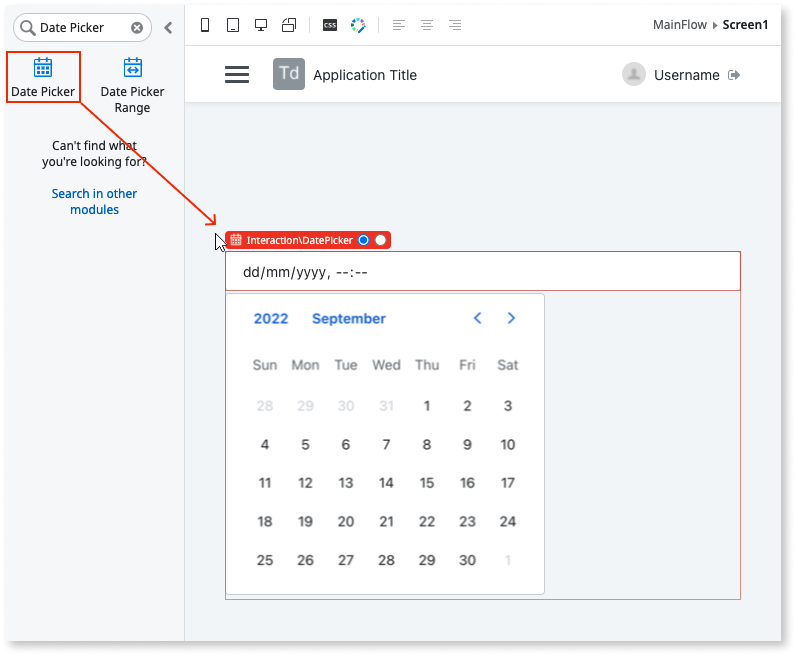Click the MainFlow breadcrumb item
Viewport: 796px width, 656px height.
click(x=678, y=25)
